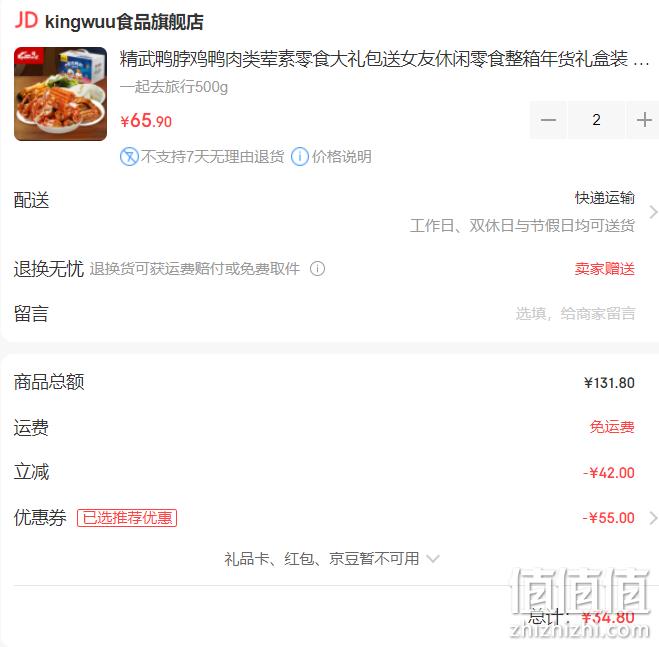Click the 价格说明 text link
The image size is (659, 647).
pos(342,157)
